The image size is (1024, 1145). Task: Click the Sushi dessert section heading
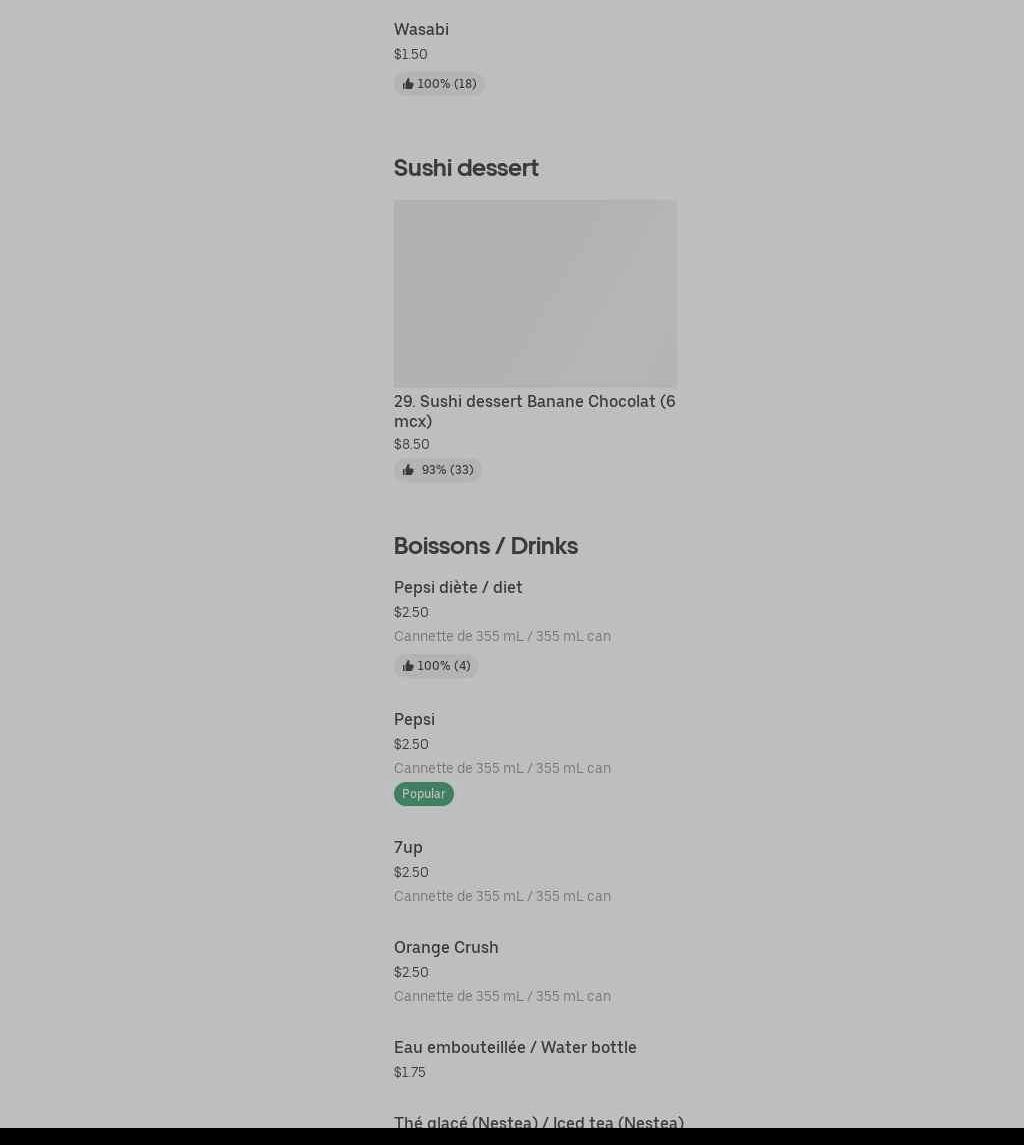(x=466, y=168)
